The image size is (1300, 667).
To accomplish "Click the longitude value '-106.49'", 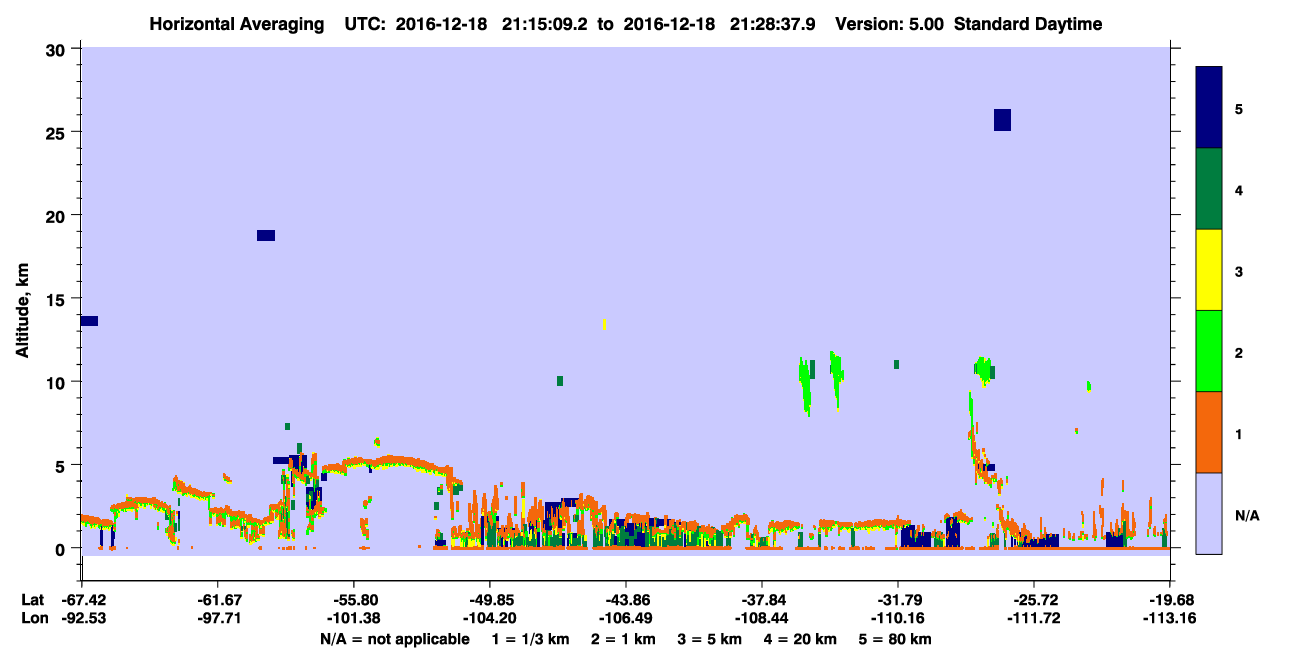I will [x=626, y=618].
